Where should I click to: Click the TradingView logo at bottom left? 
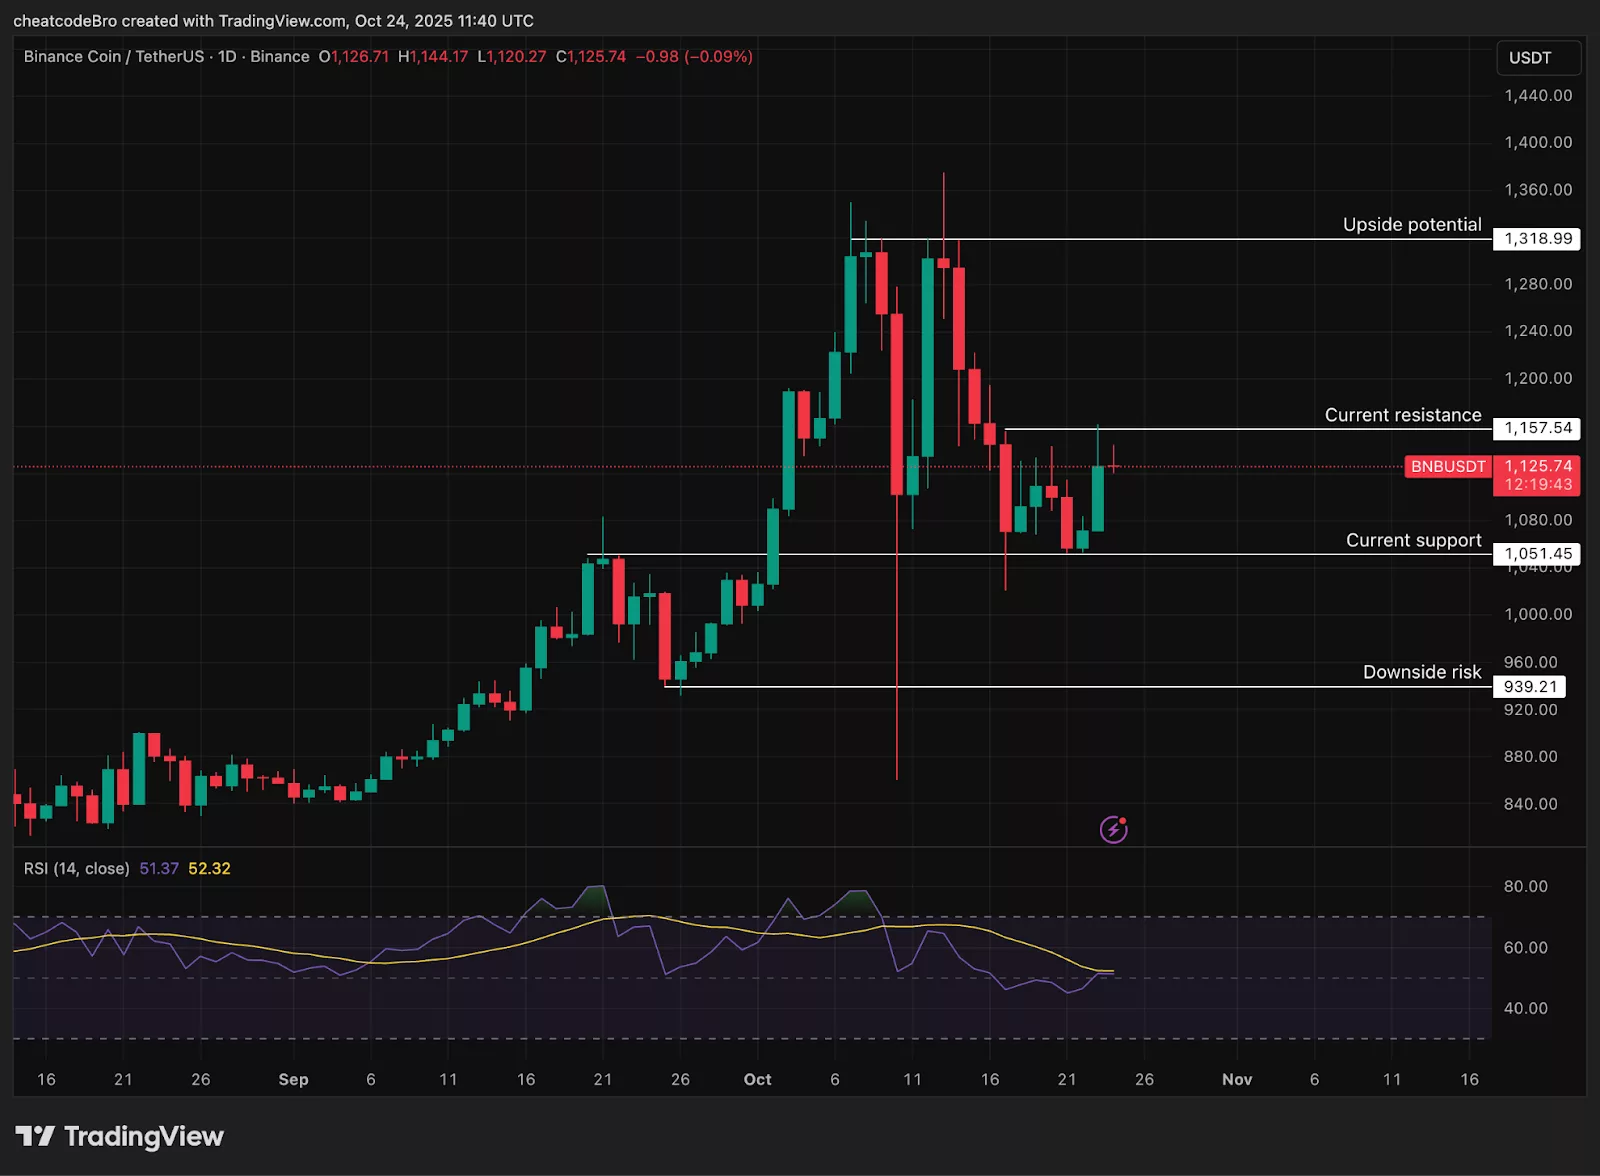click(120, 1137)
